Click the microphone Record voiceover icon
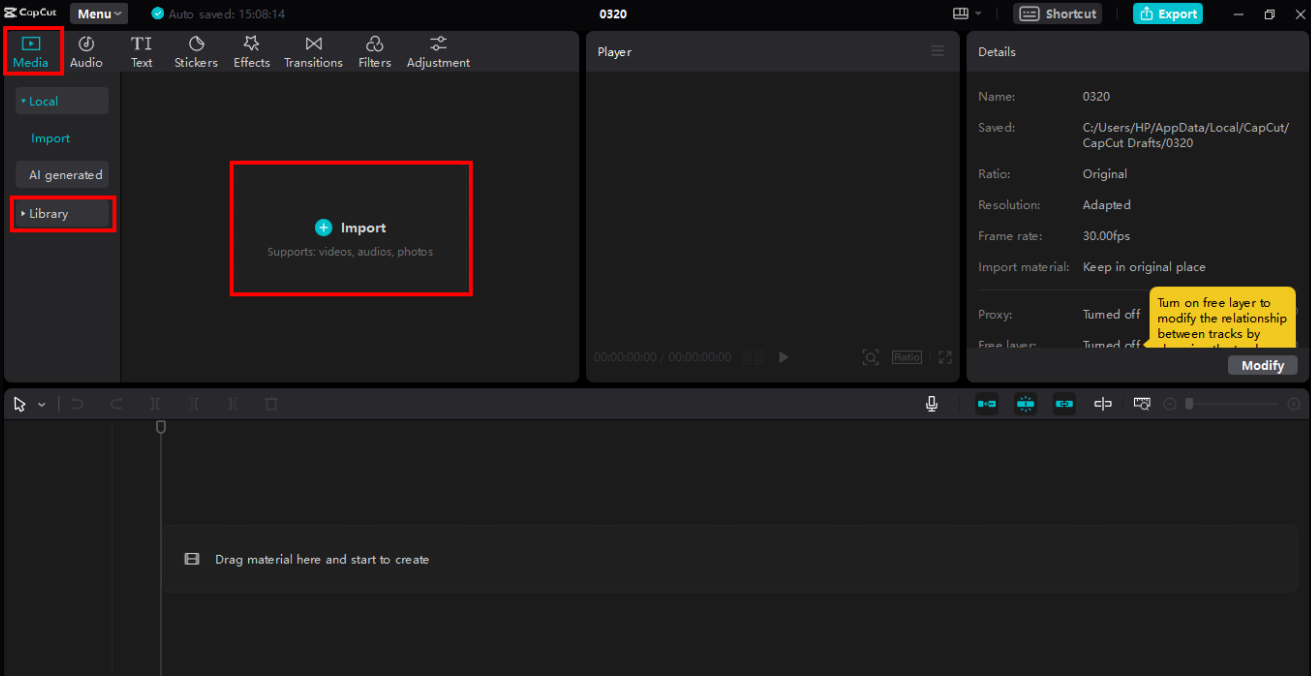The height and width of the screenshot is (676, 1311). point(932,404)
